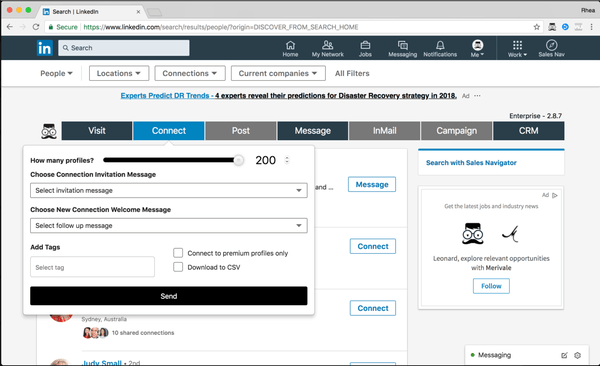The width and height of the screenshot is (600, 366).
Task: Reload the page with refresh icon
Action: (x=36, y=27)
